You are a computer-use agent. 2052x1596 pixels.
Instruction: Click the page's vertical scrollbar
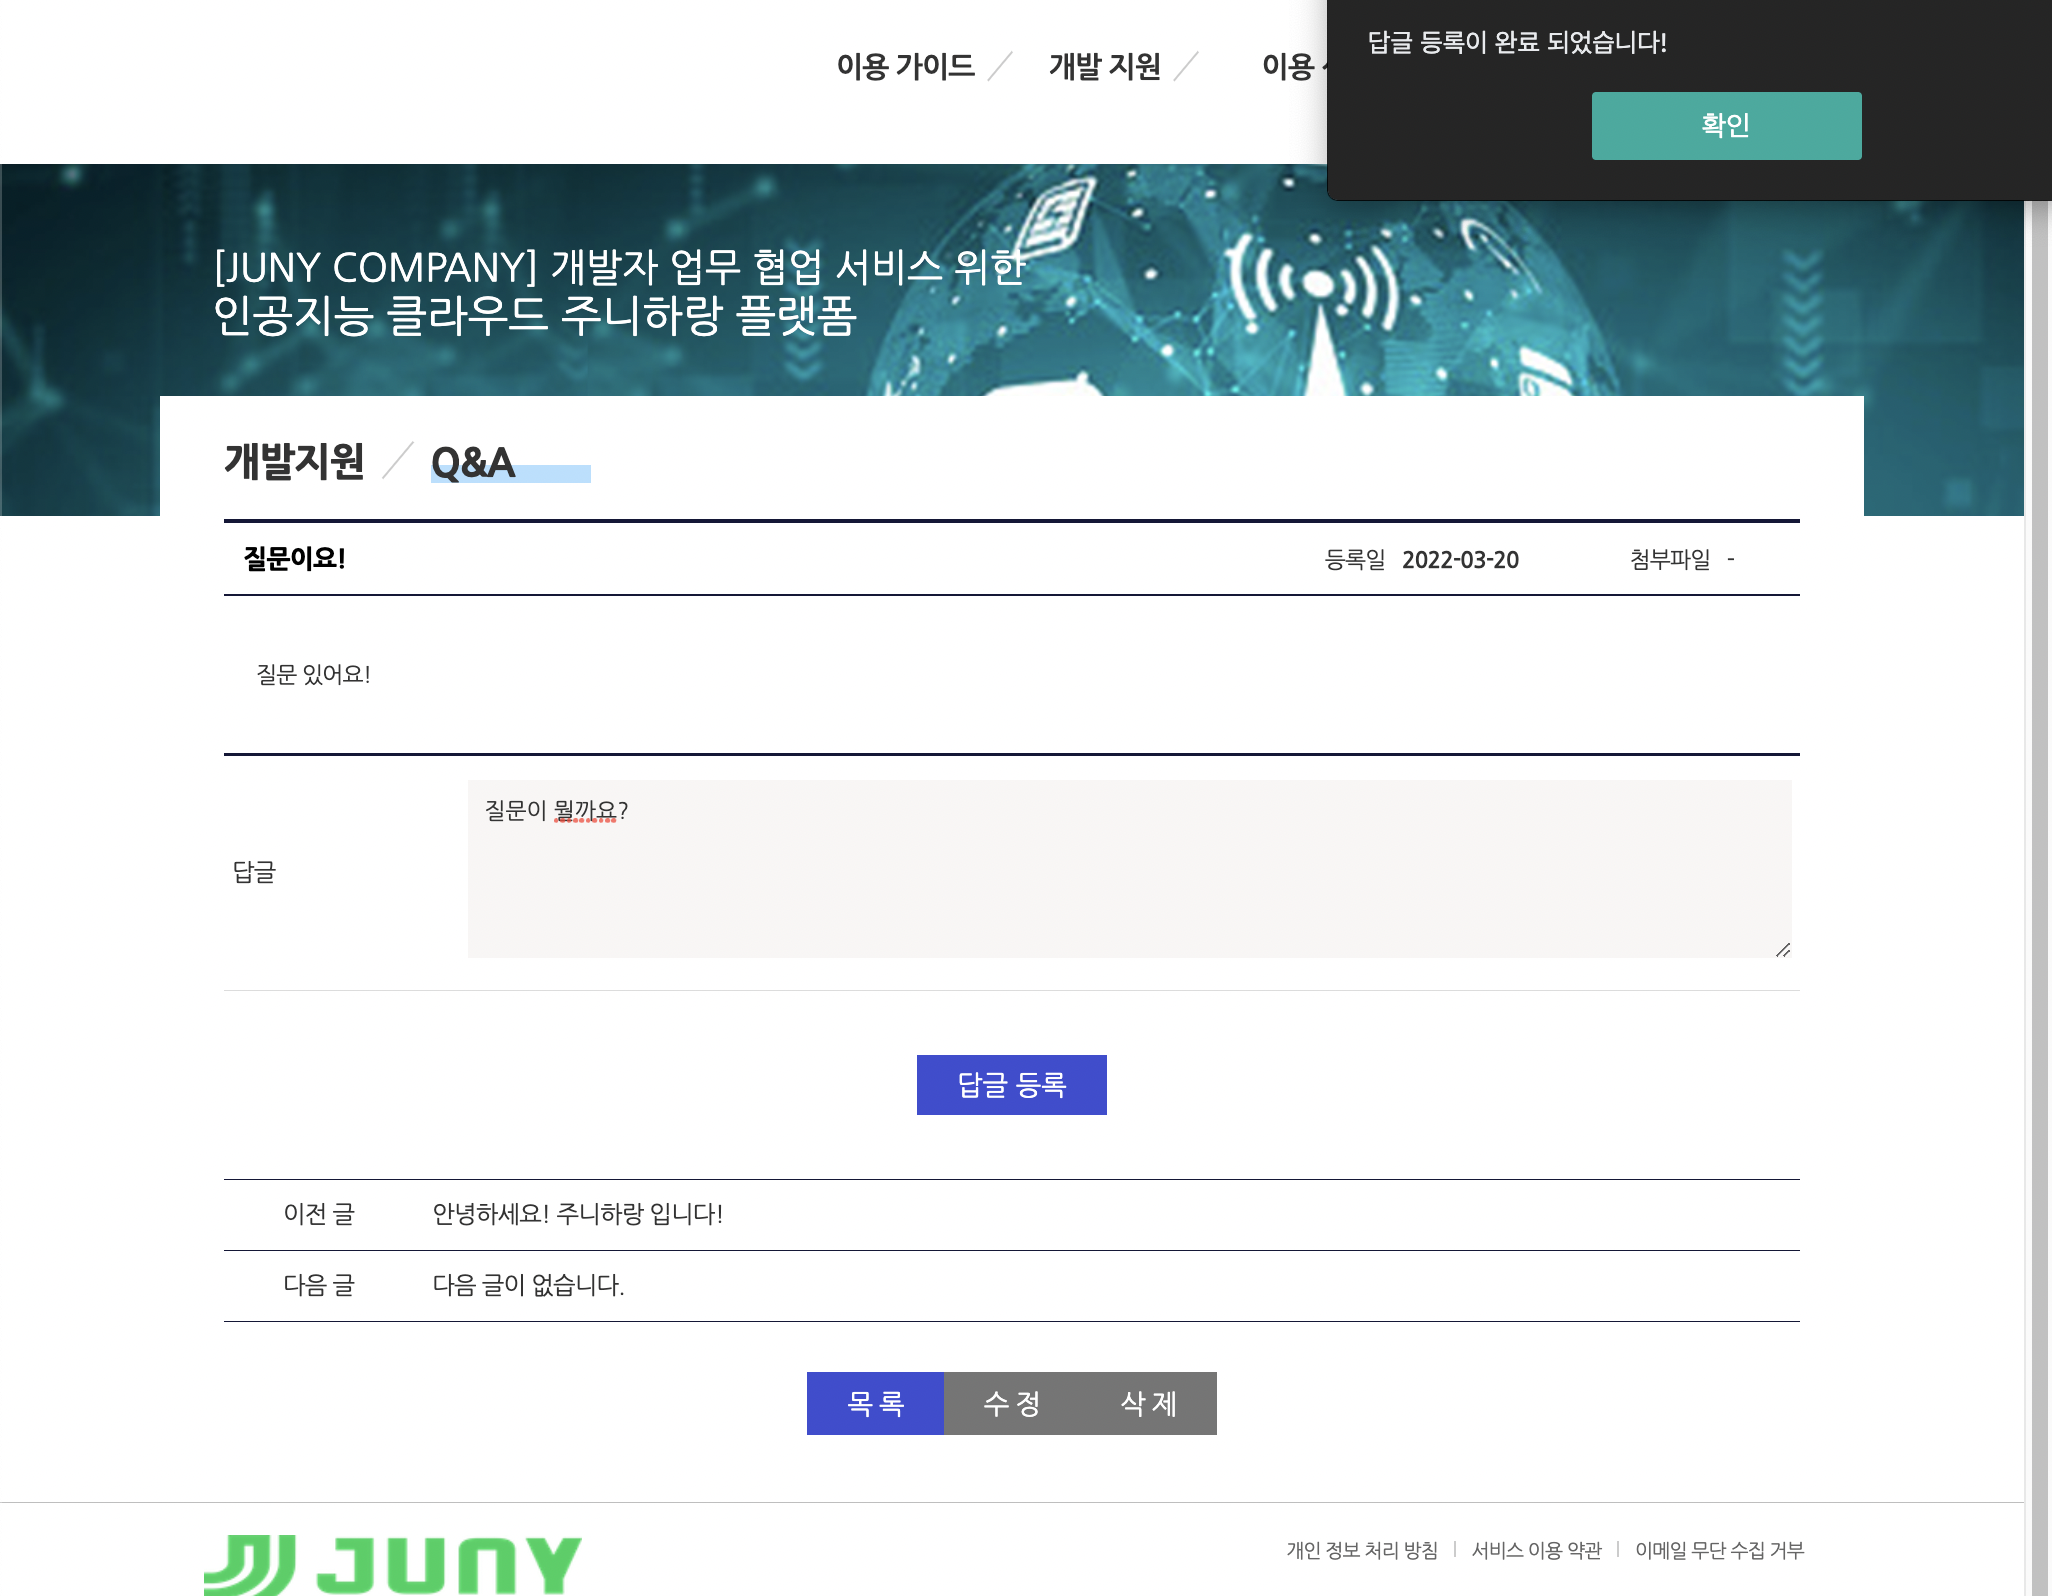click(x=2040, y=800)
